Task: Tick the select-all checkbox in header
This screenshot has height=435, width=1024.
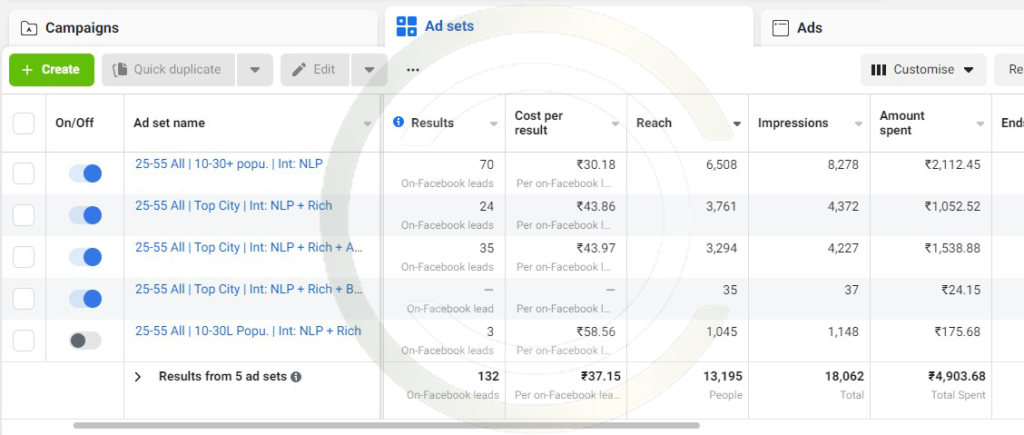Action: pyautogui.click(x=23, y=123)
